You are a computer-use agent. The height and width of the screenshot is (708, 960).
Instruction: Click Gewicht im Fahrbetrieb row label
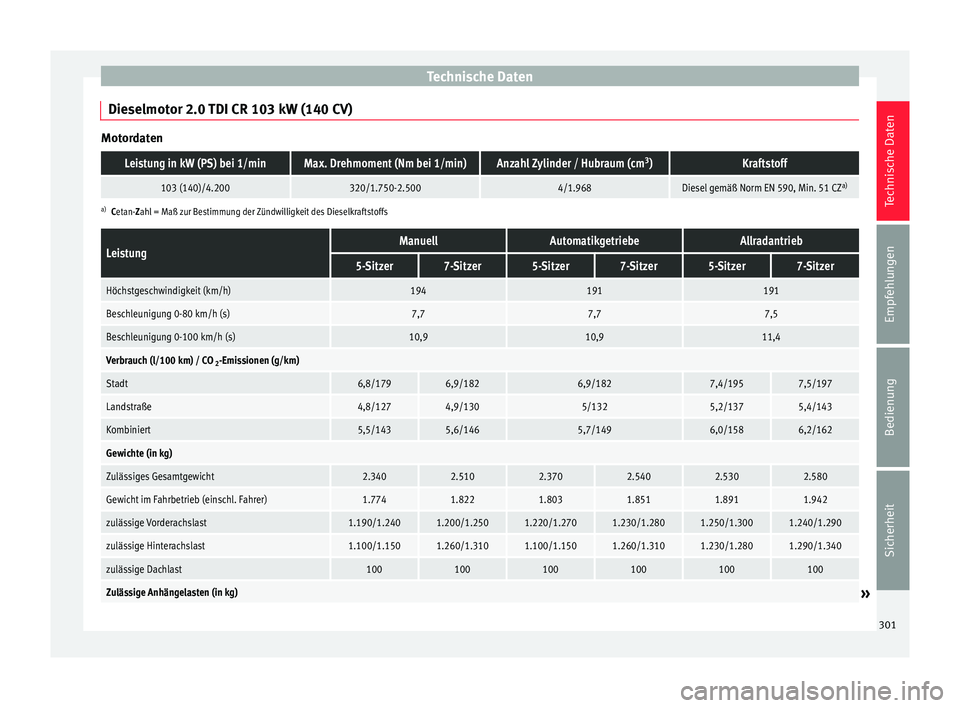pyautogui.click(x=187, y=500)
